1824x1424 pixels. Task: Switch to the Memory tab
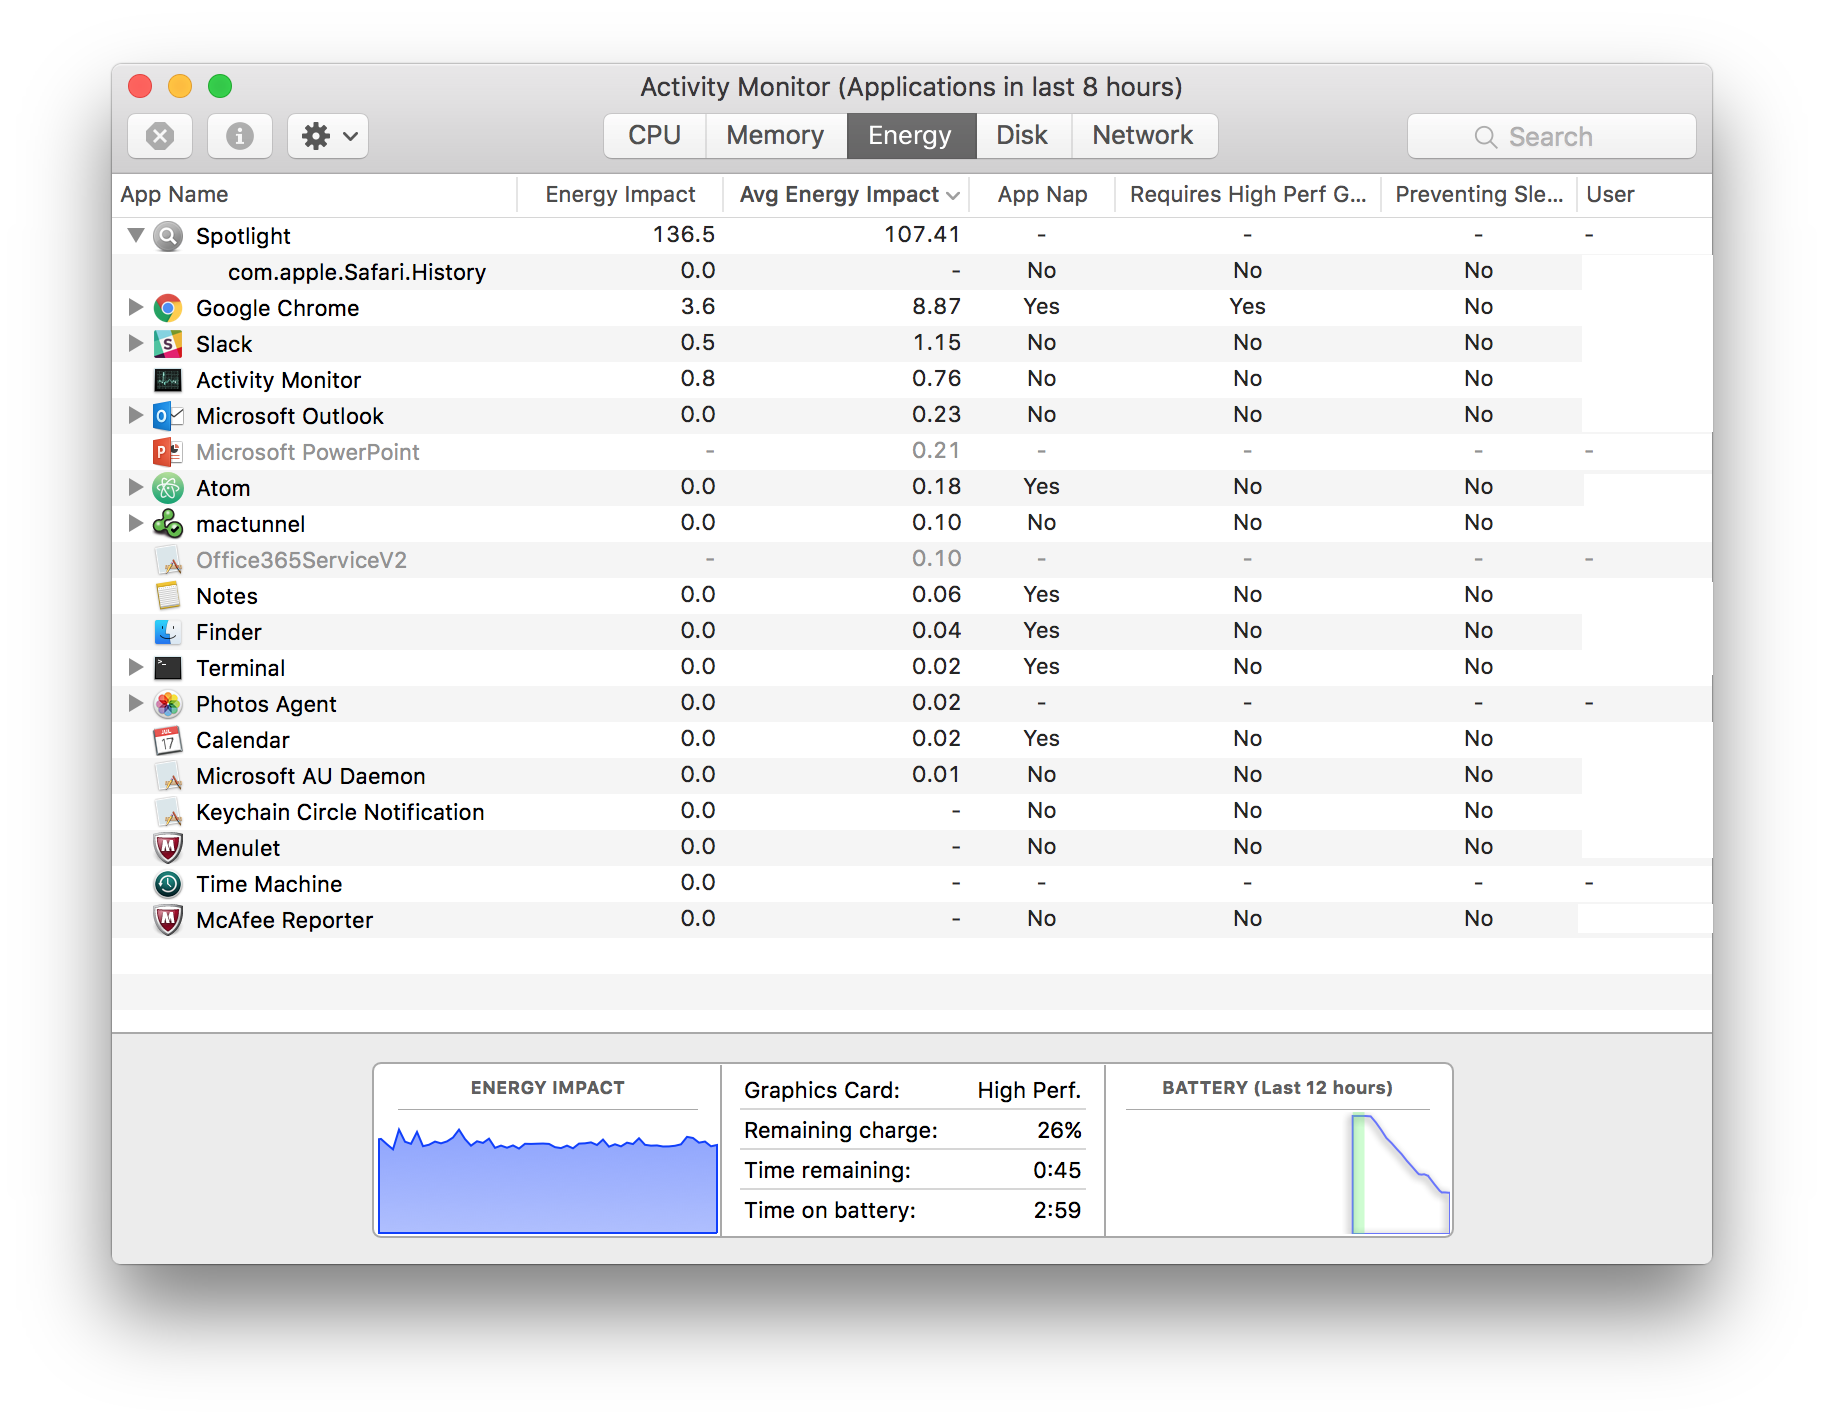tap(776, 136)
